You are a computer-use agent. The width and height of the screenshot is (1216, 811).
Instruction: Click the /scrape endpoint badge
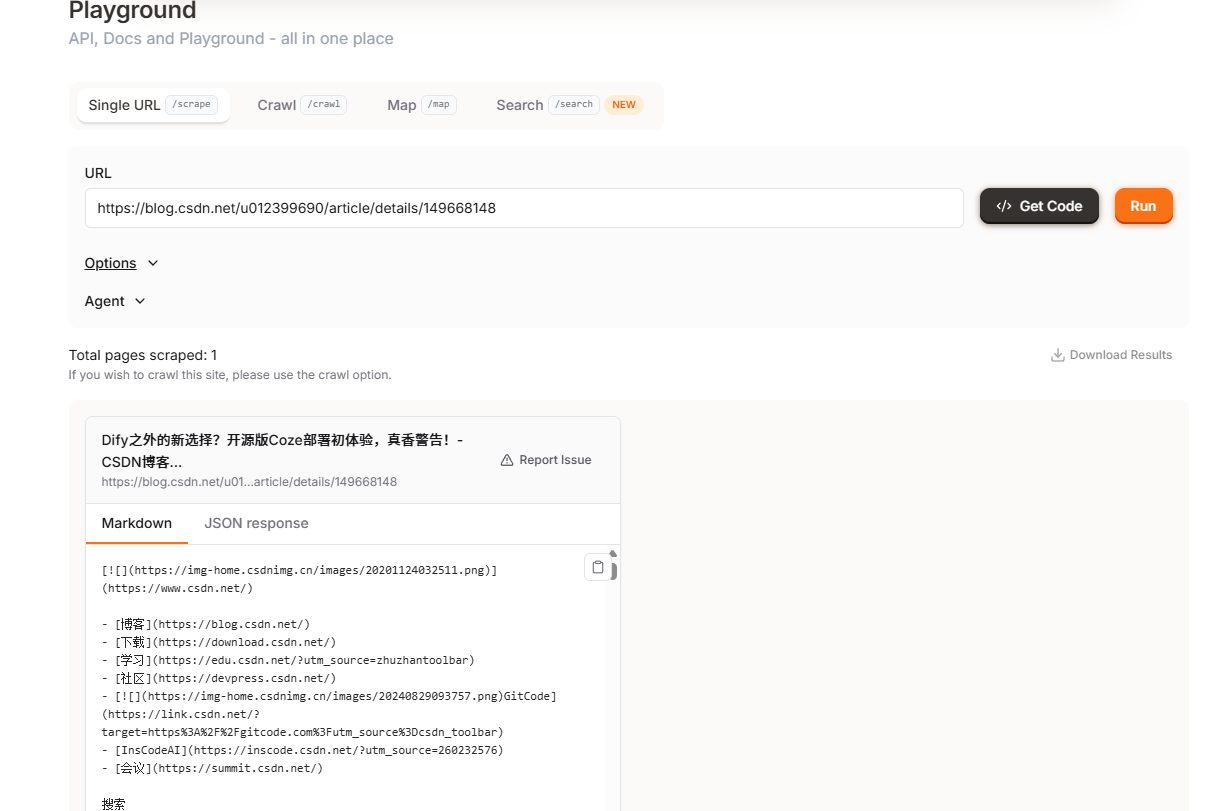(192, 105)
